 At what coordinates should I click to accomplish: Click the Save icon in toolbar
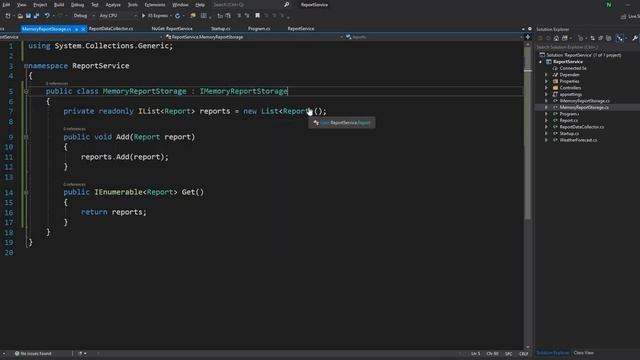pyautogui.click(x=28, y=16)
